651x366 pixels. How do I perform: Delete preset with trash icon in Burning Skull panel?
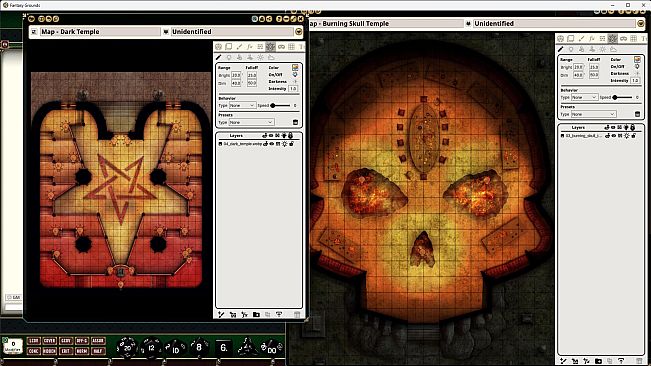[x=637, y=114]
